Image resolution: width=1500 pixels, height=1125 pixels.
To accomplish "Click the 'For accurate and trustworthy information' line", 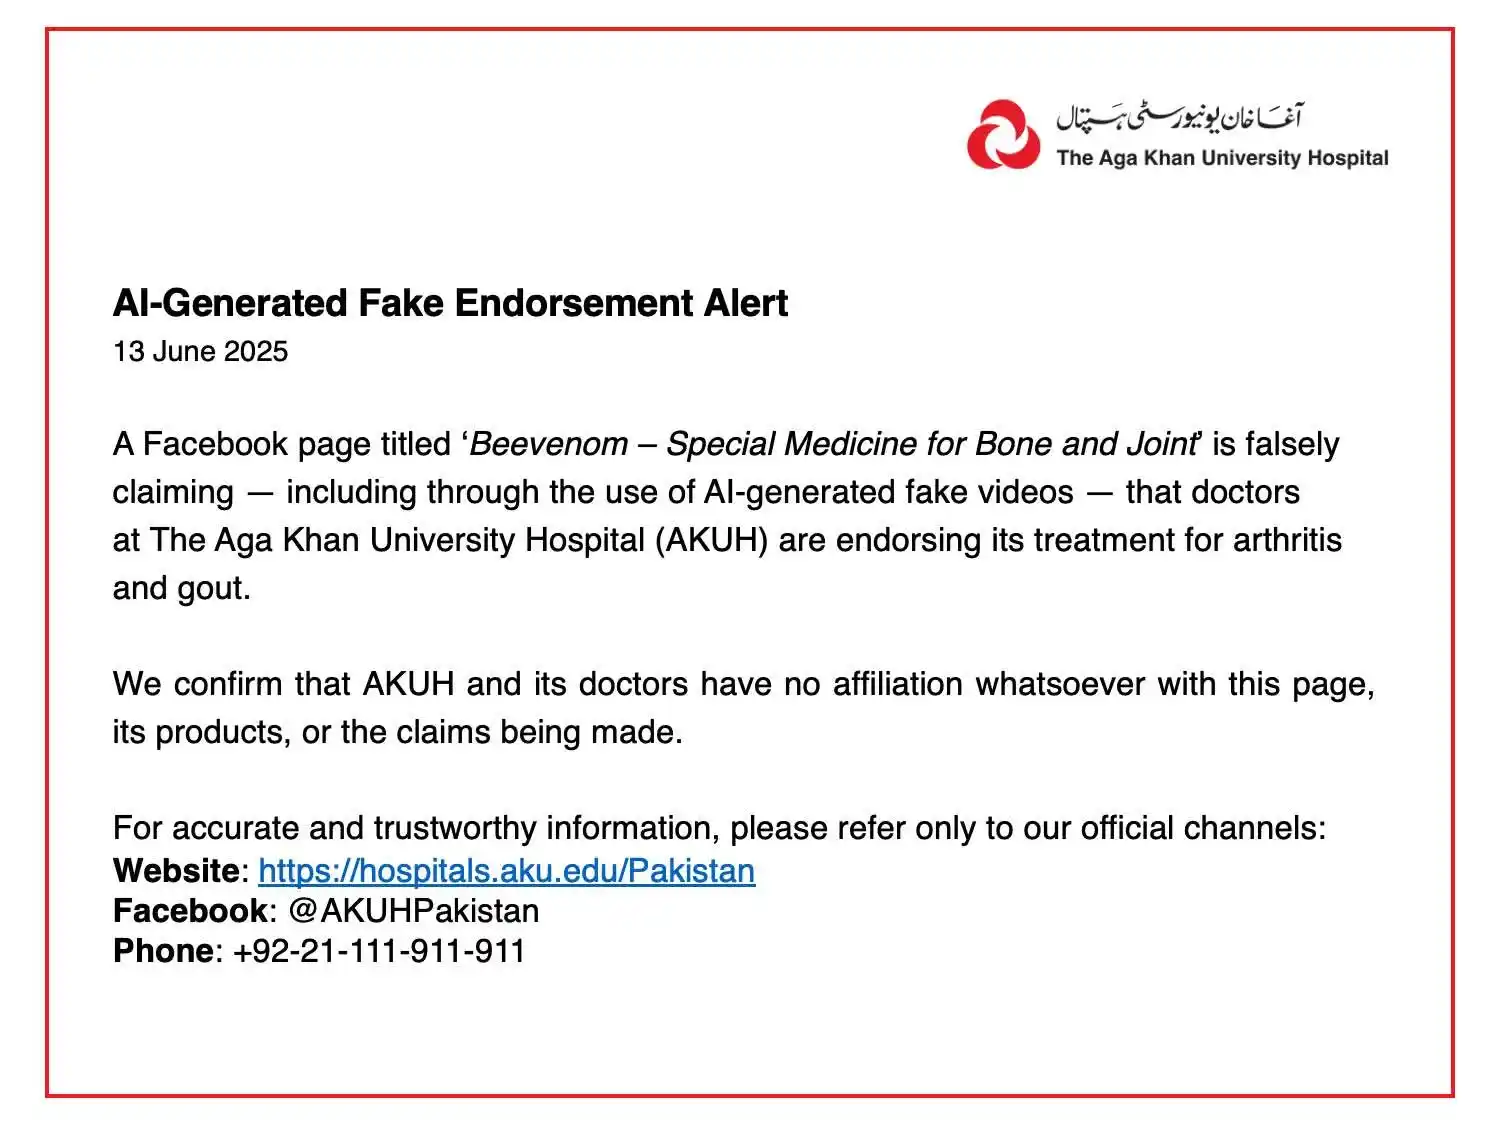I will [x=719, y=829].
